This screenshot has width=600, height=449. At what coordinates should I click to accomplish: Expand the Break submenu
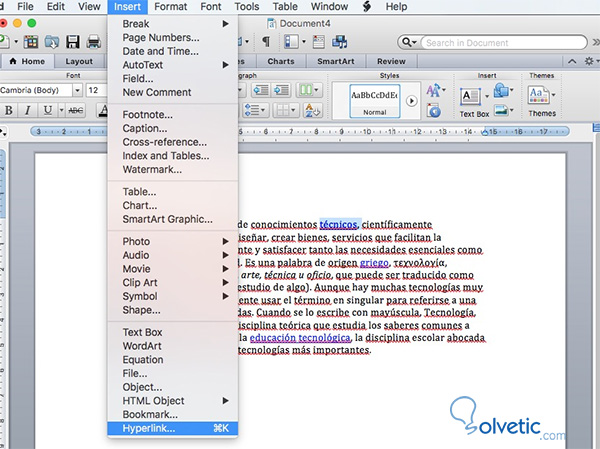click(x=173, y=24)
